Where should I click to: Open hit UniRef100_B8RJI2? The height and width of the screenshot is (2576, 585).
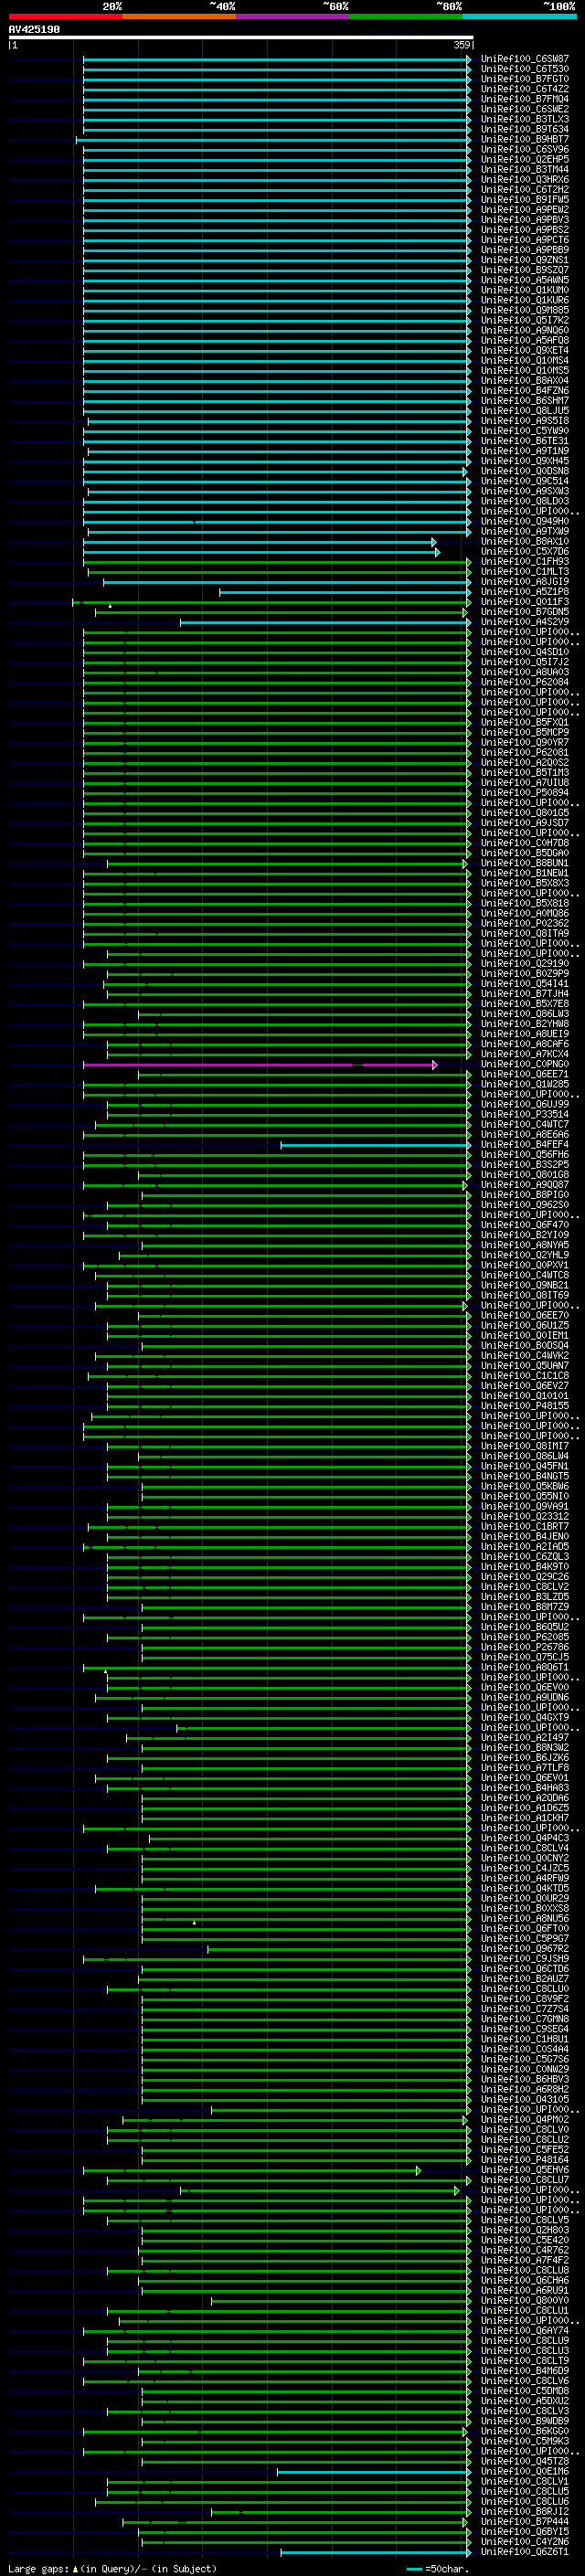[x=524, y=2512]
